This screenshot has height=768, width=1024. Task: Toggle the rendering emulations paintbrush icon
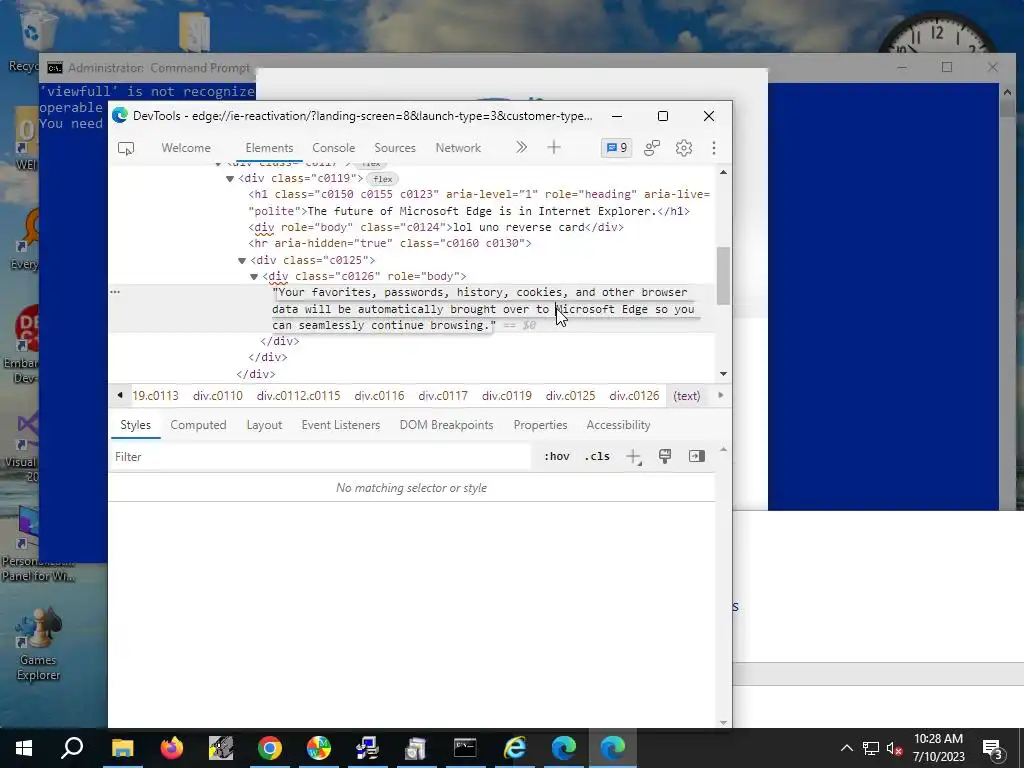pyautogui.click(x=665, y=456)
